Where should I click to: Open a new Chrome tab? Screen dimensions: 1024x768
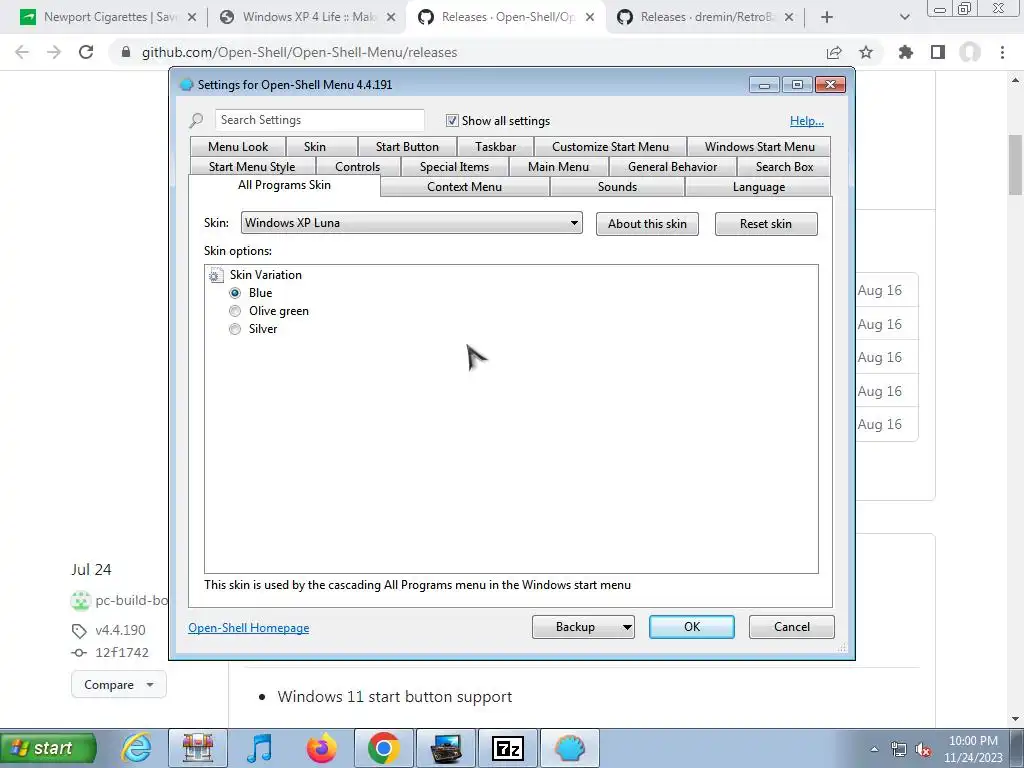pyautogui.click(x=827, y=17)
